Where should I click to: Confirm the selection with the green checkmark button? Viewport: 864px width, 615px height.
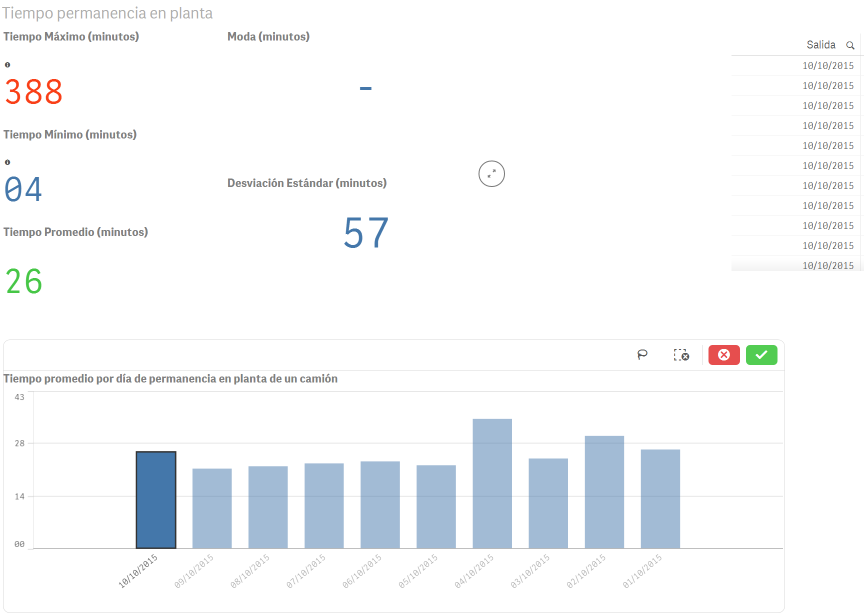pos(762,355)
